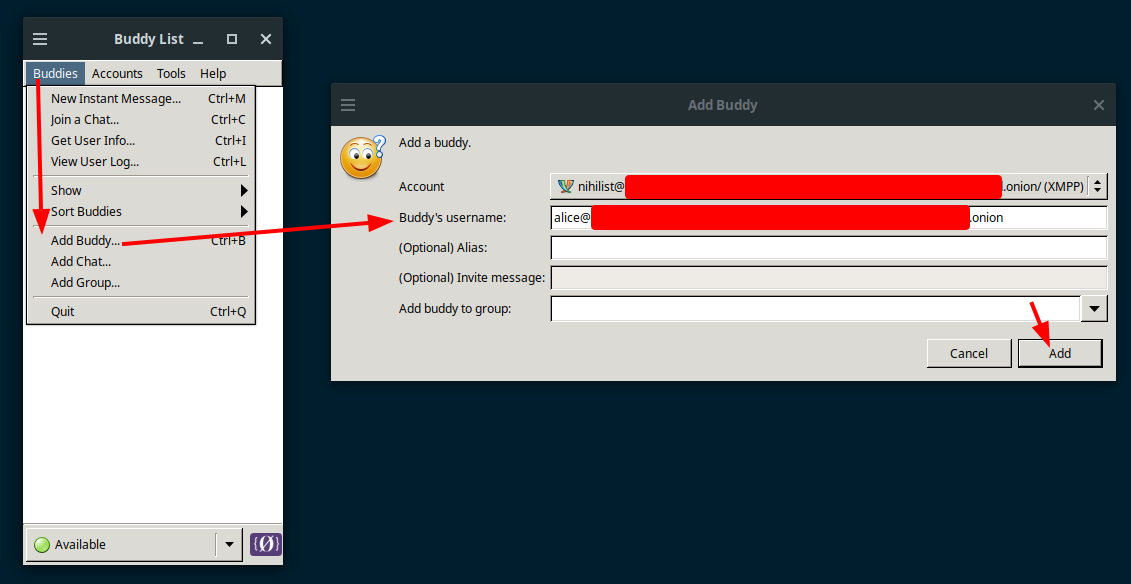This screenshot has height=584, width=1131.
Task: Click the Account dropdown stepper arrows
Action: coord(1097,186)
